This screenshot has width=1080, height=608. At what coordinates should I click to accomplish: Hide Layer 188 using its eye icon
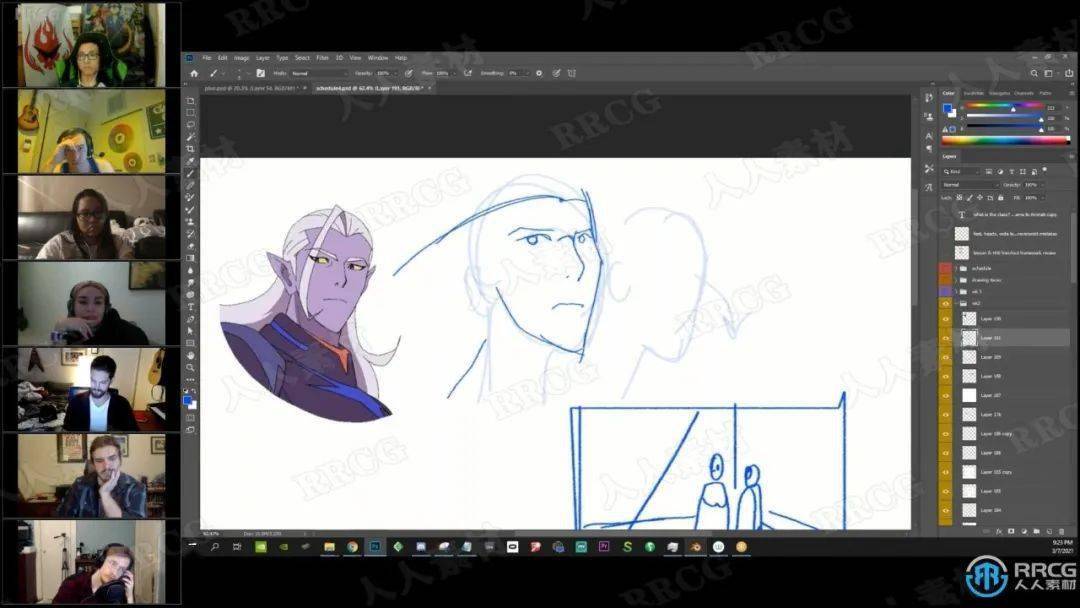click(946, 377)
